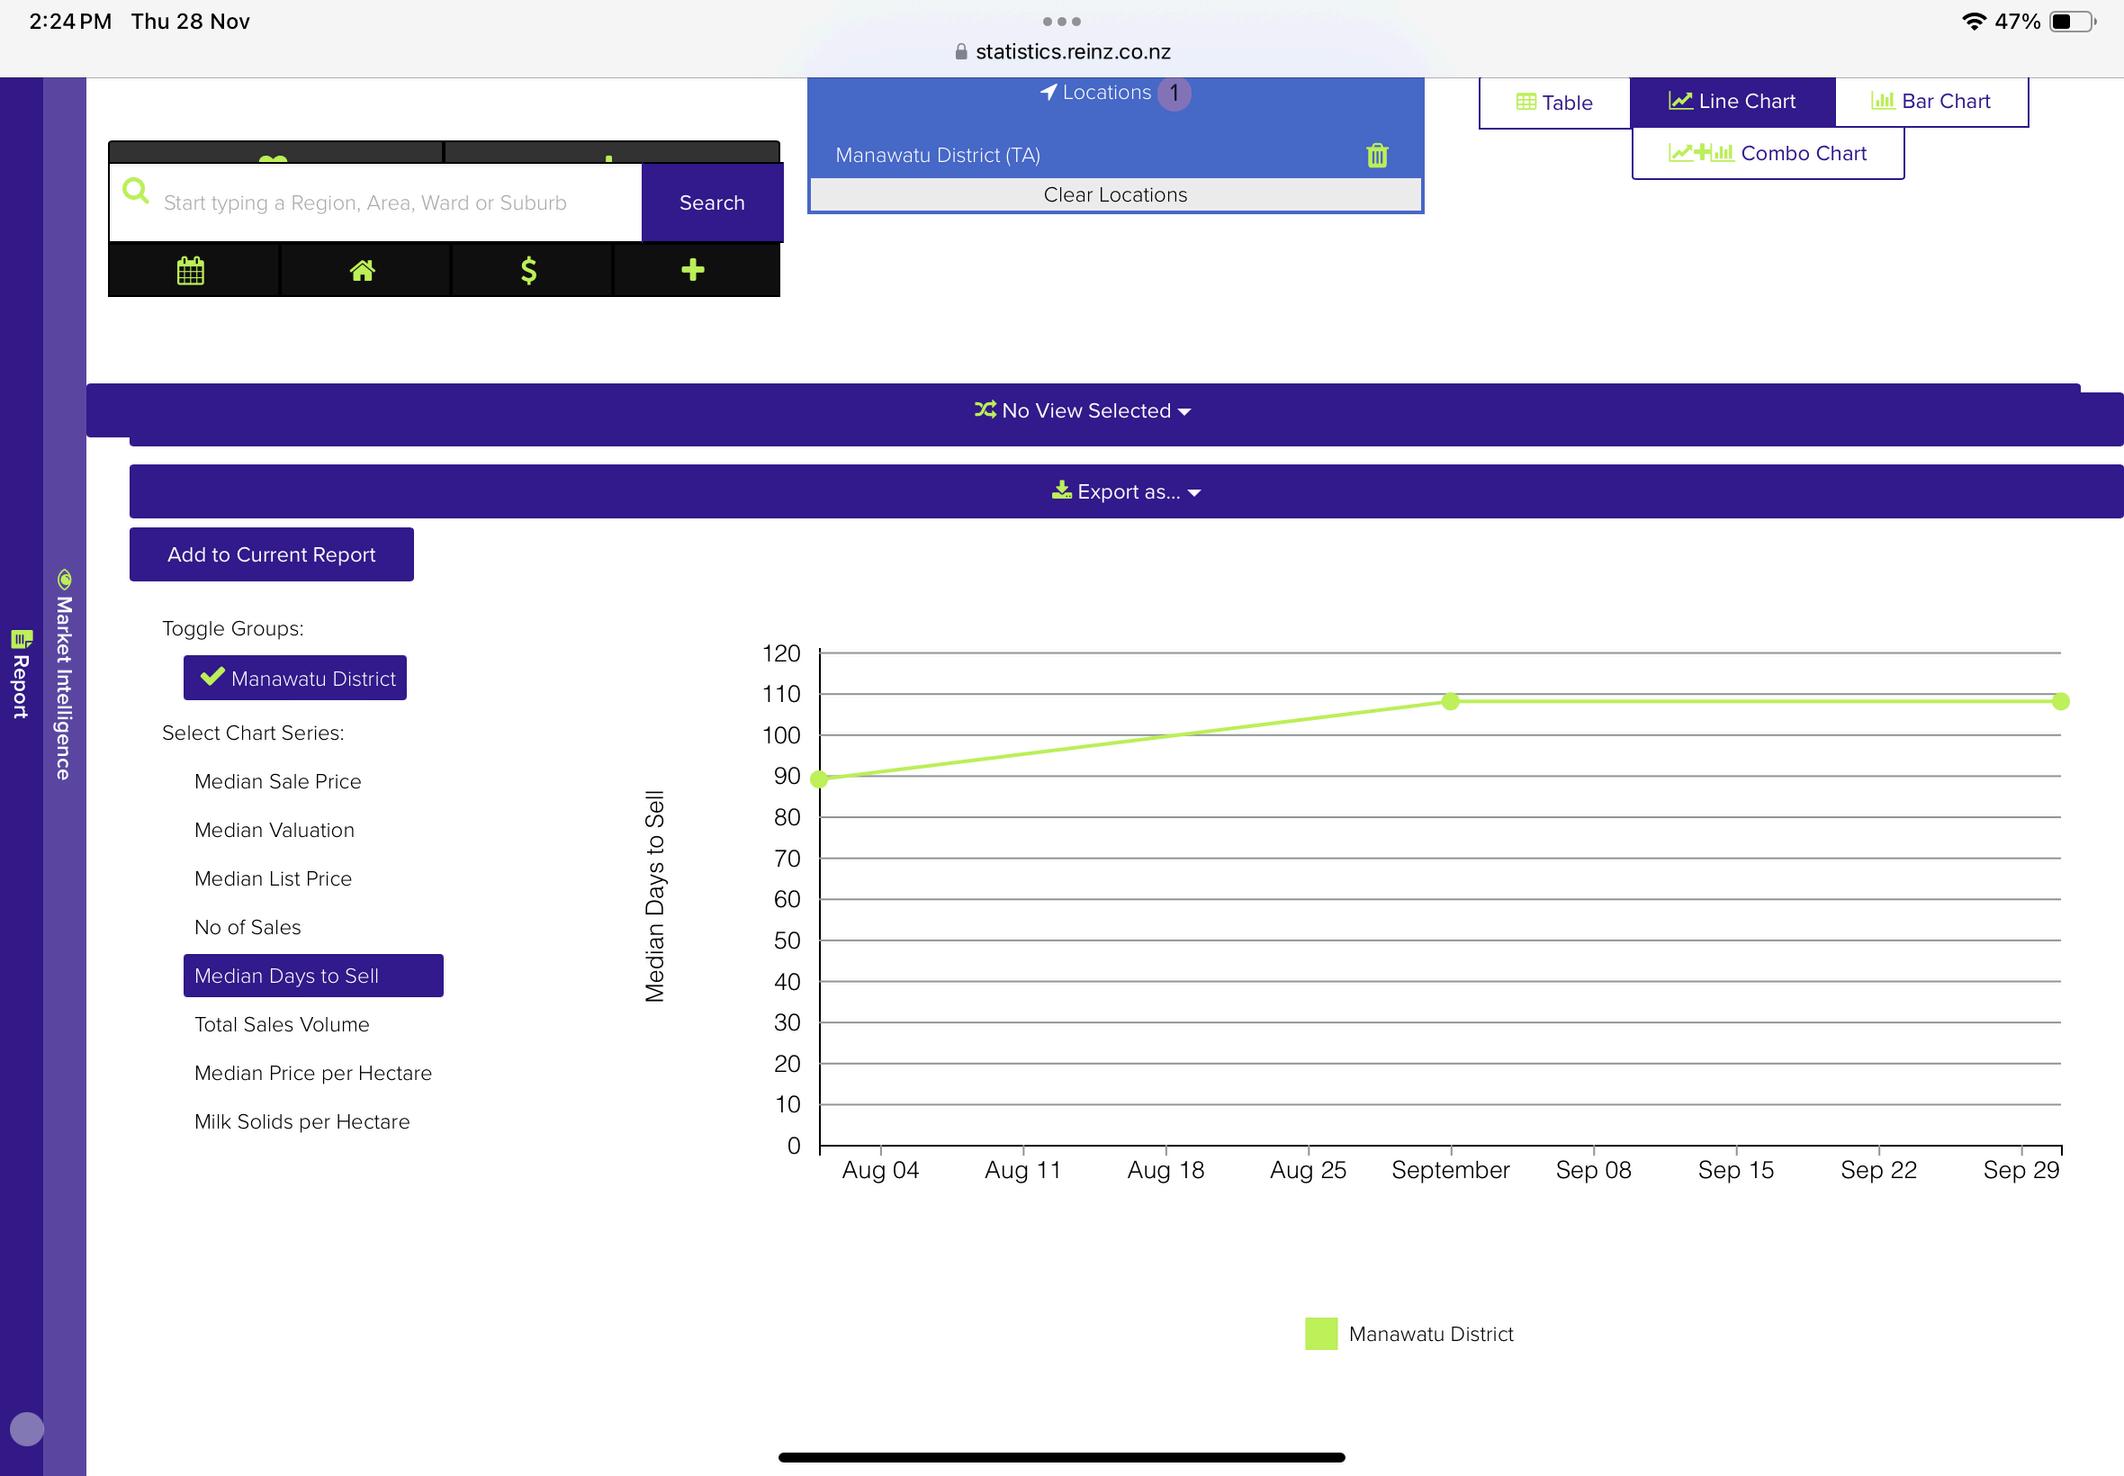
Task: Delete Manawatu District location with trash icon
Action: pos(1377,155)
